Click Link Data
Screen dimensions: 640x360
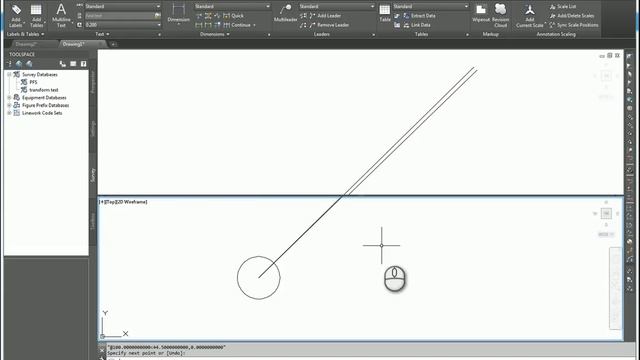tap(417, 25)
